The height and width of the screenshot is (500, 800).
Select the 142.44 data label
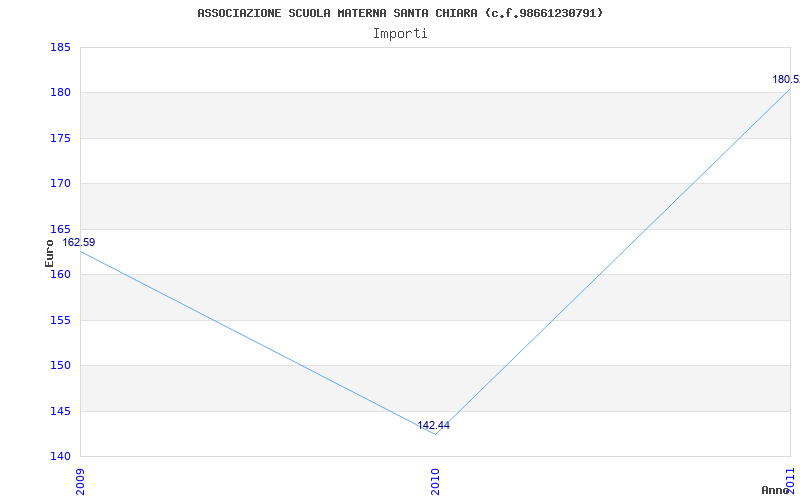(434, 426)
